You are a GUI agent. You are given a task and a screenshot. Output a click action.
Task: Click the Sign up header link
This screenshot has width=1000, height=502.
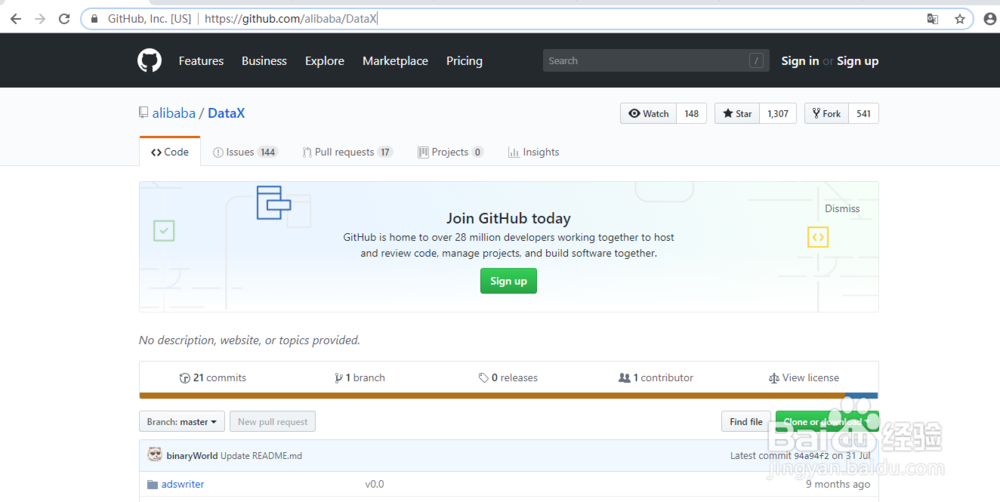click(x=858, y=61)
